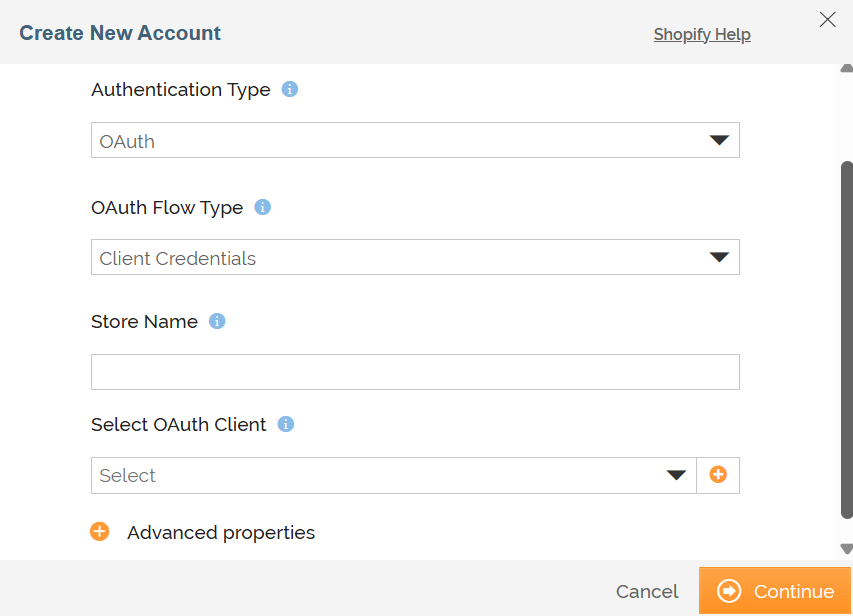
Task: Click the orange plus icon beside Advanced properties
Action: point(100,532)
